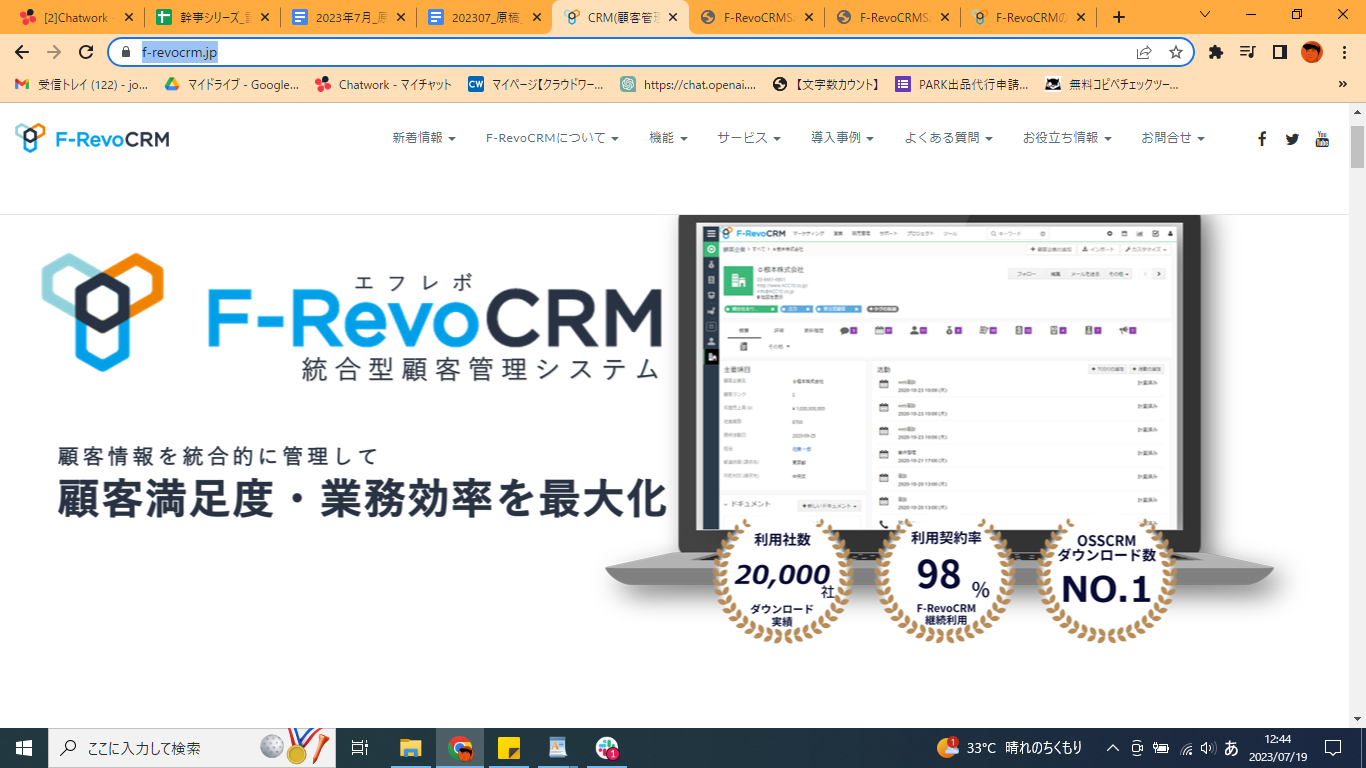Open network Wi-Fi status icon

1186,747
